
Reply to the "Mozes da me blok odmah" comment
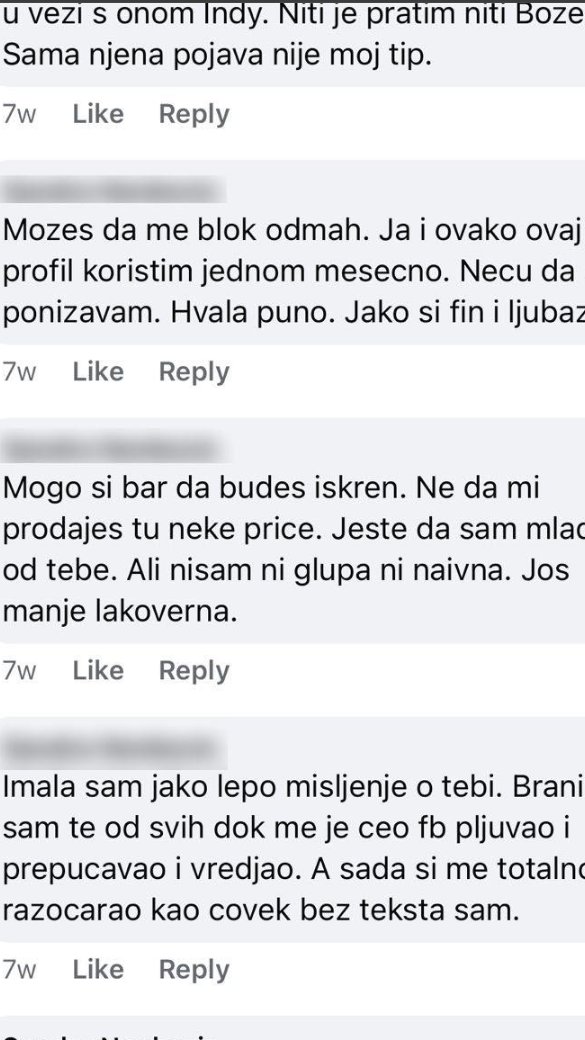click(194, 372)
